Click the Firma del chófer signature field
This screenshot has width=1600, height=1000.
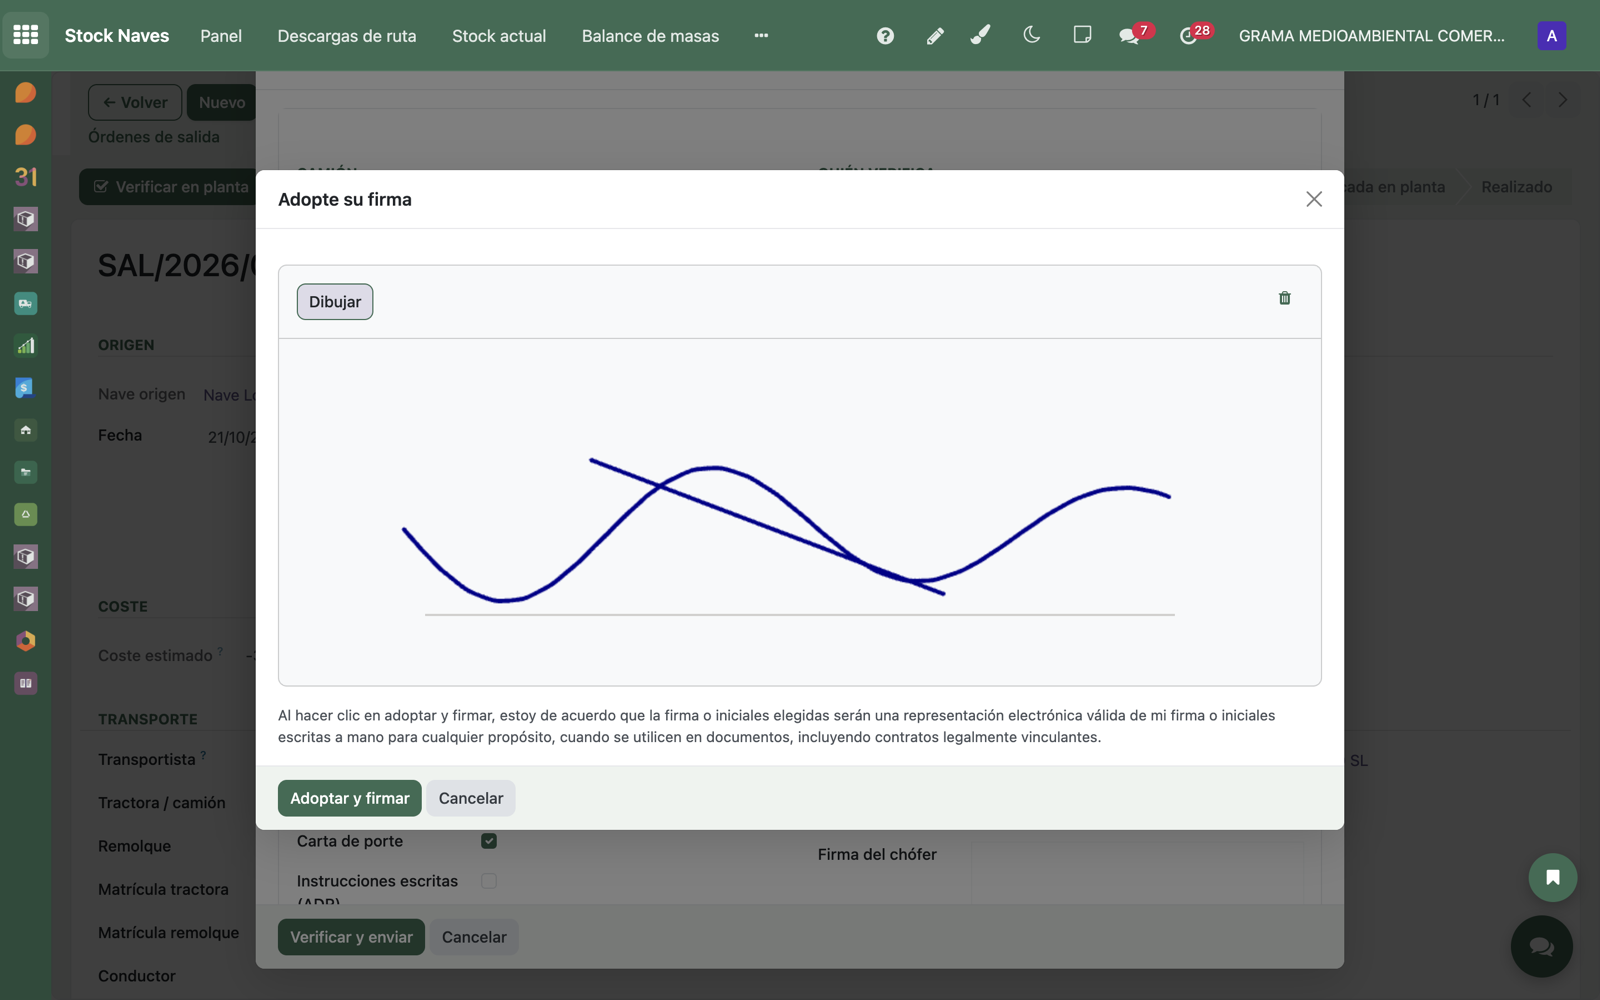tap(1137, 873)
